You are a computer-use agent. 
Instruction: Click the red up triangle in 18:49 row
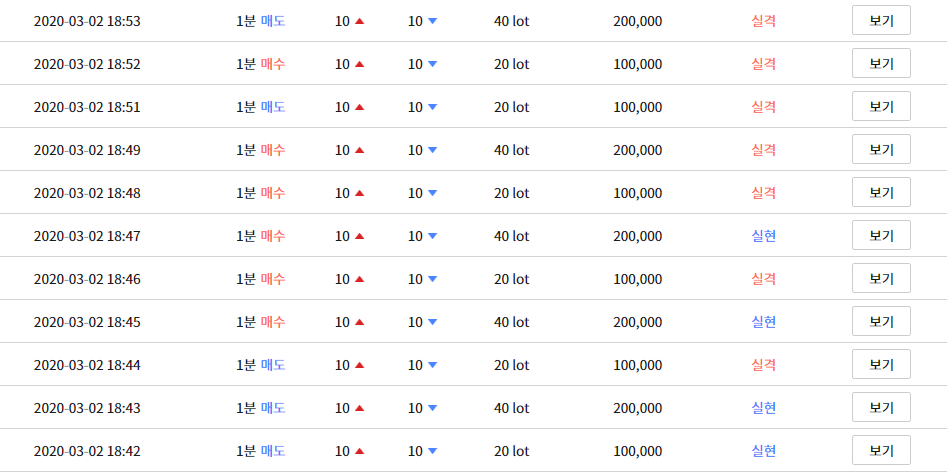coord(360,150)
